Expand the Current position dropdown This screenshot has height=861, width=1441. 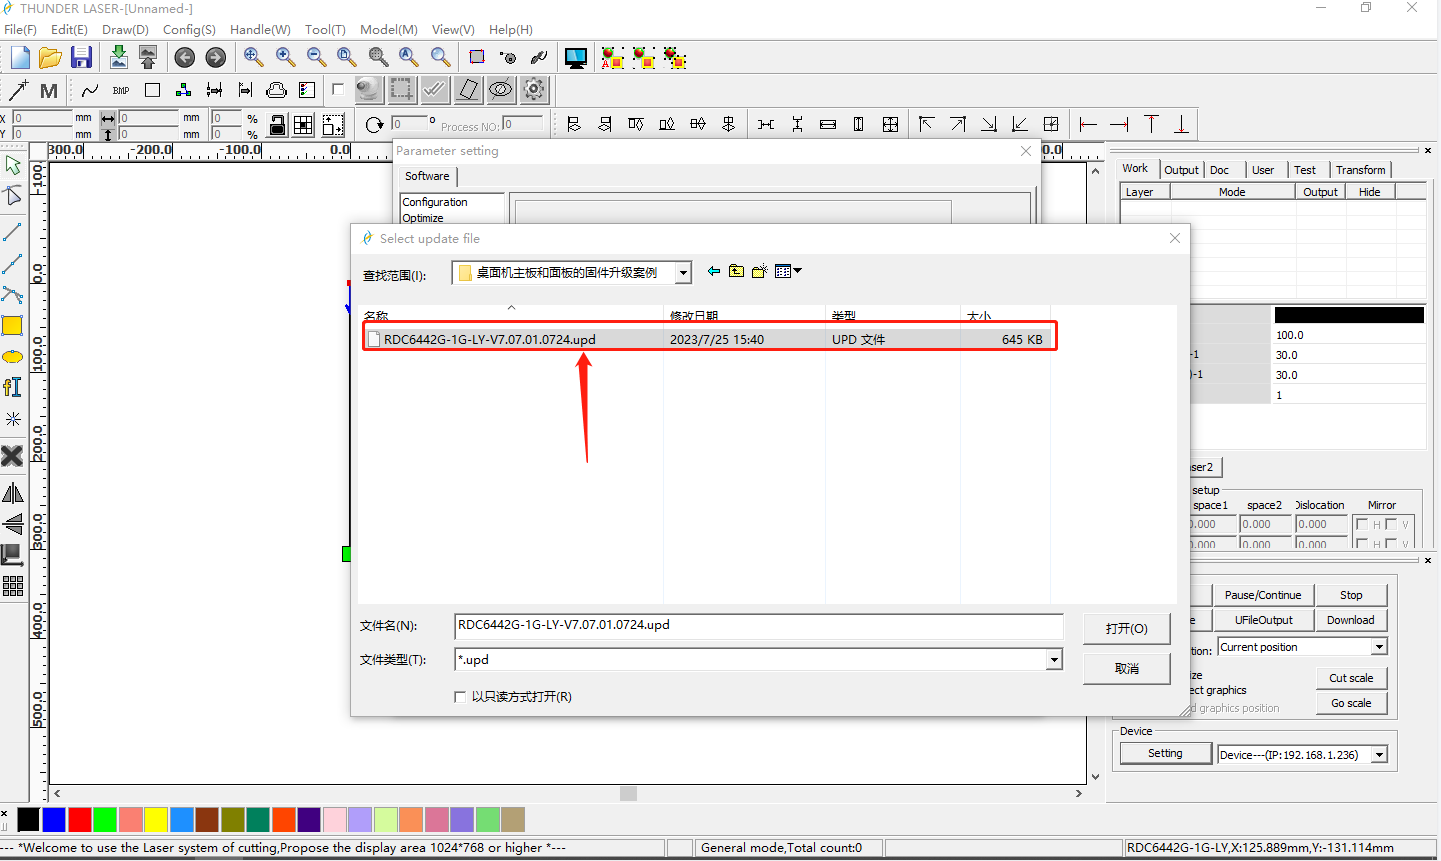click(x=1379, y=647)
